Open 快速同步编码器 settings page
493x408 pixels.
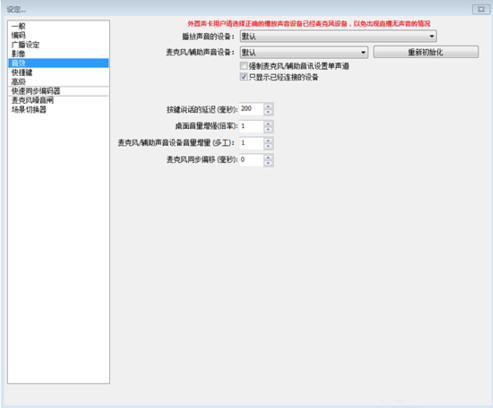(x=58, y=91)
